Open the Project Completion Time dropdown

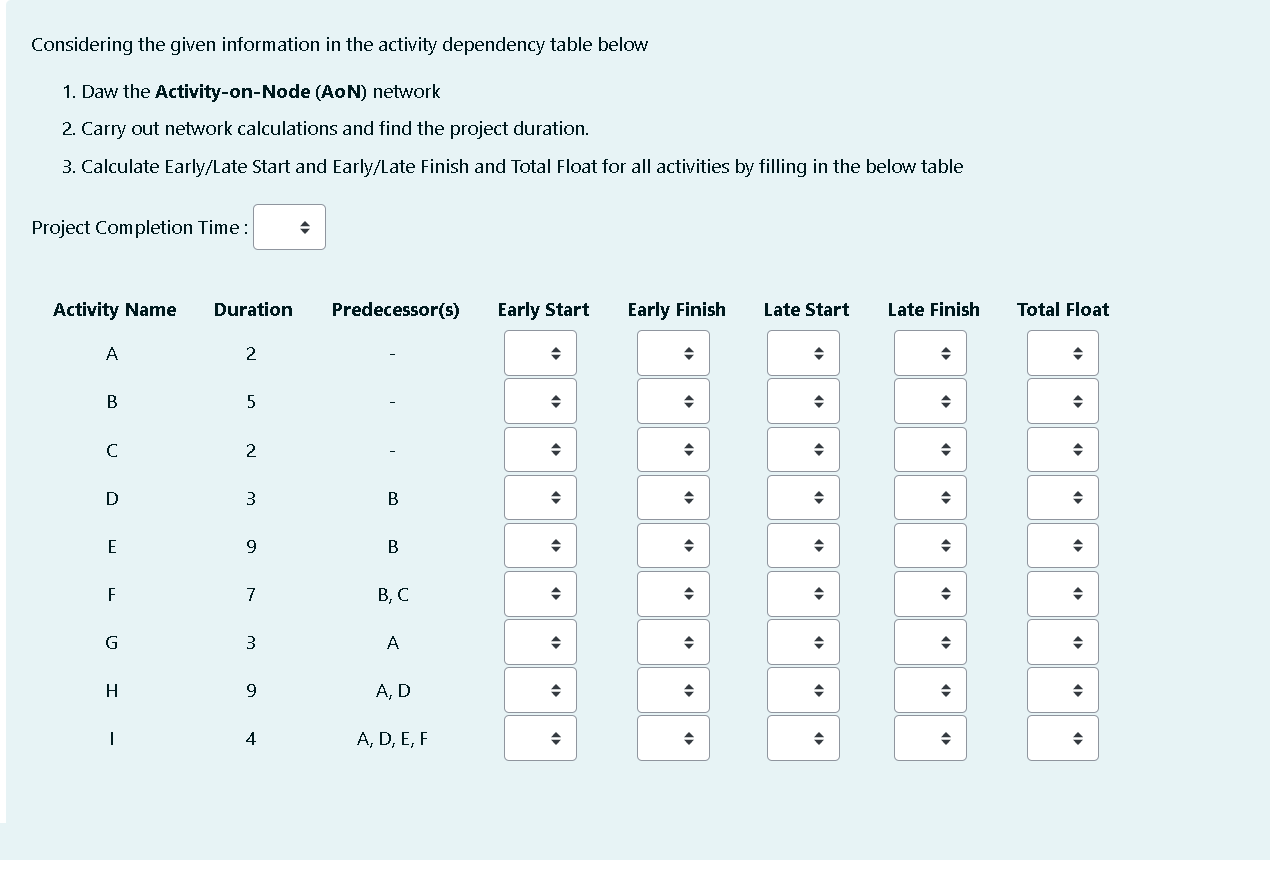[x=289, y=227]
